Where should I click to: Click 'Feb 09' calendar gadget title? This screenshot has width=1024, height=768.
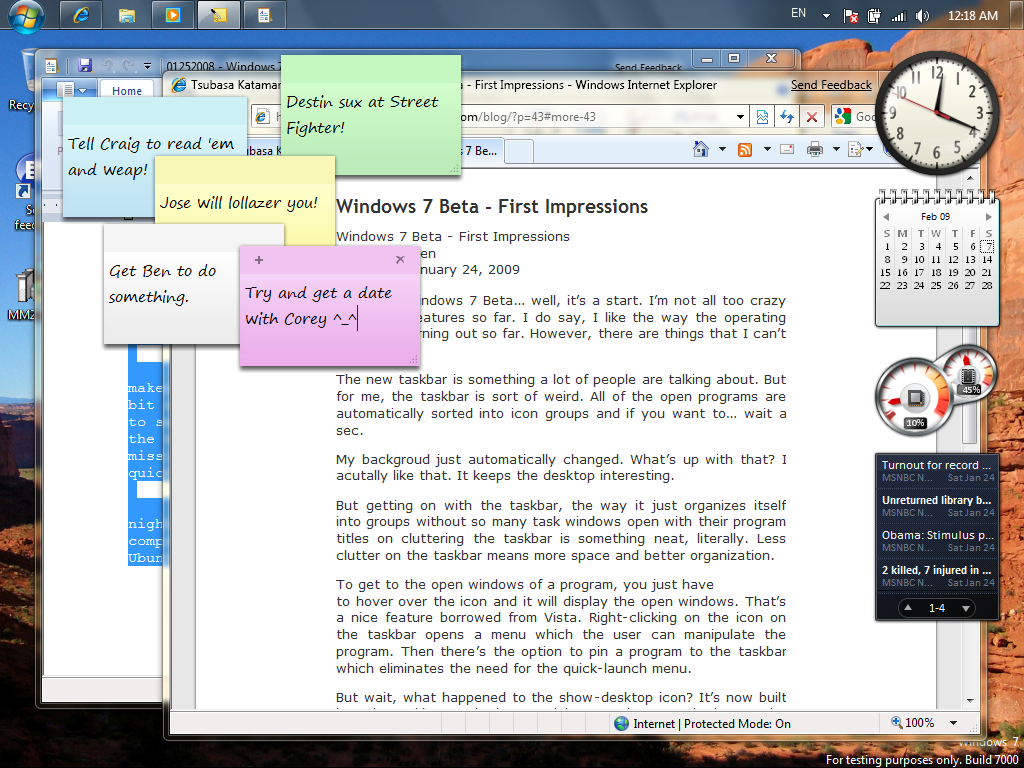point(935,217)
